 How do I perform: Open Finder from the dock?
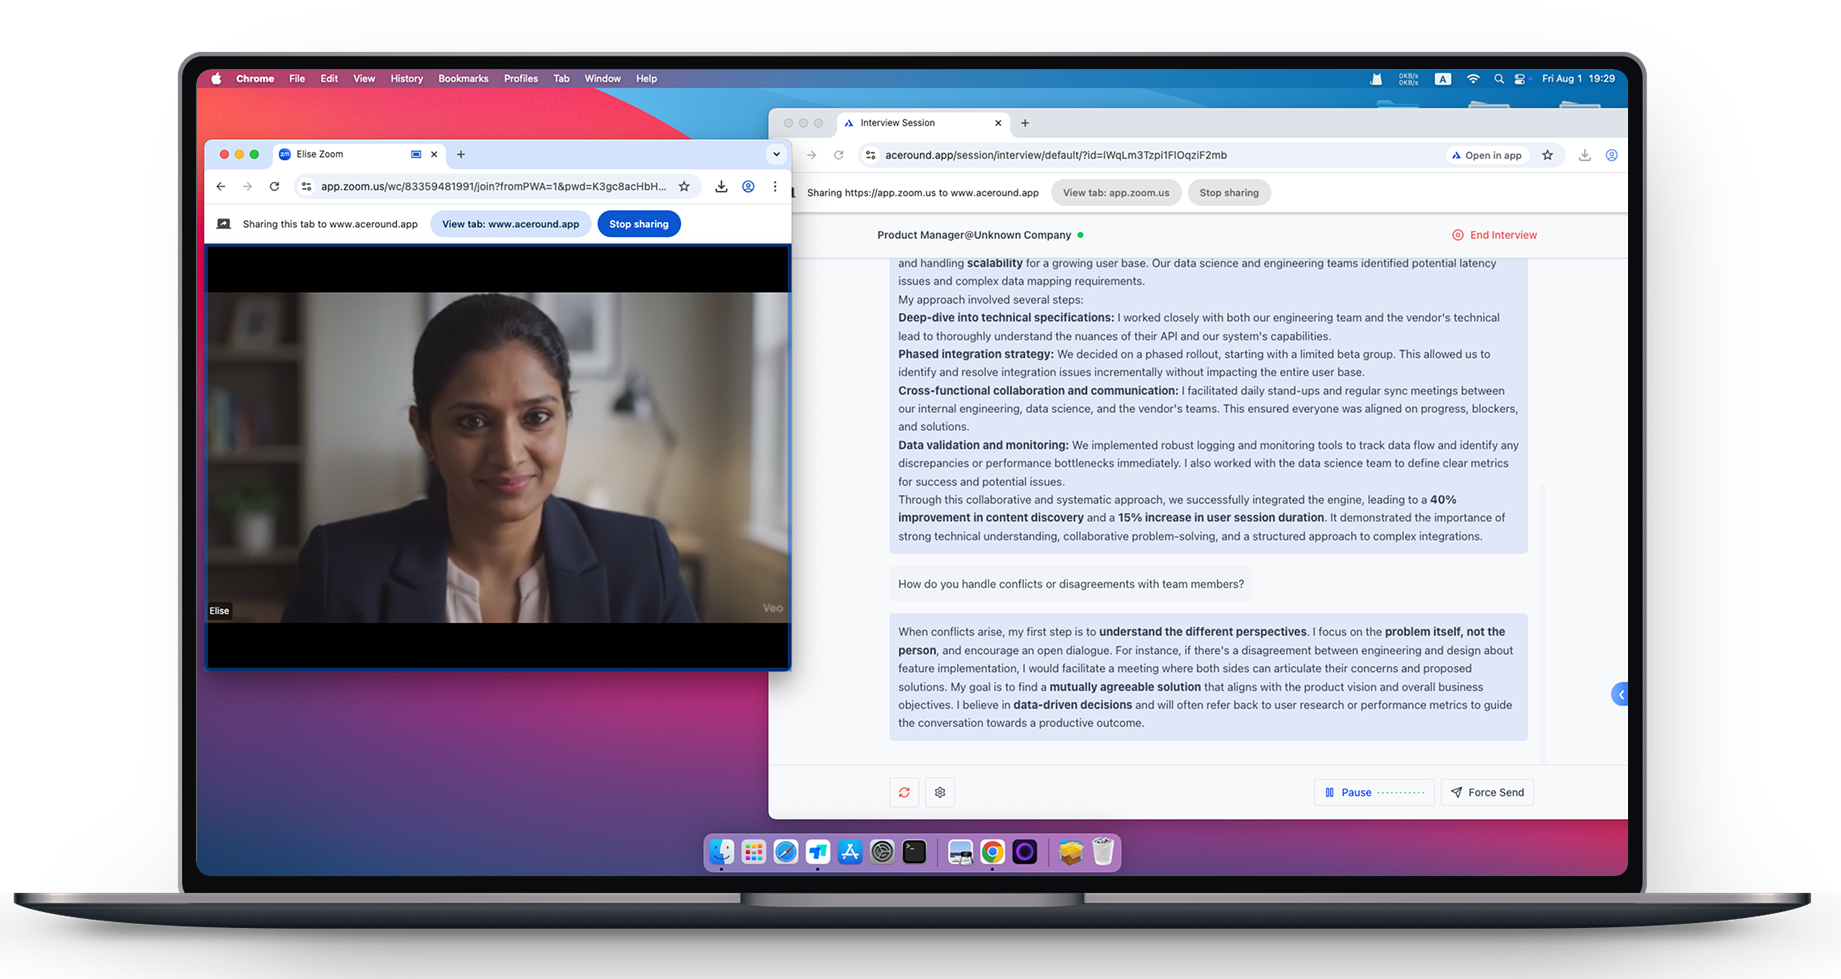coord(721,852)
